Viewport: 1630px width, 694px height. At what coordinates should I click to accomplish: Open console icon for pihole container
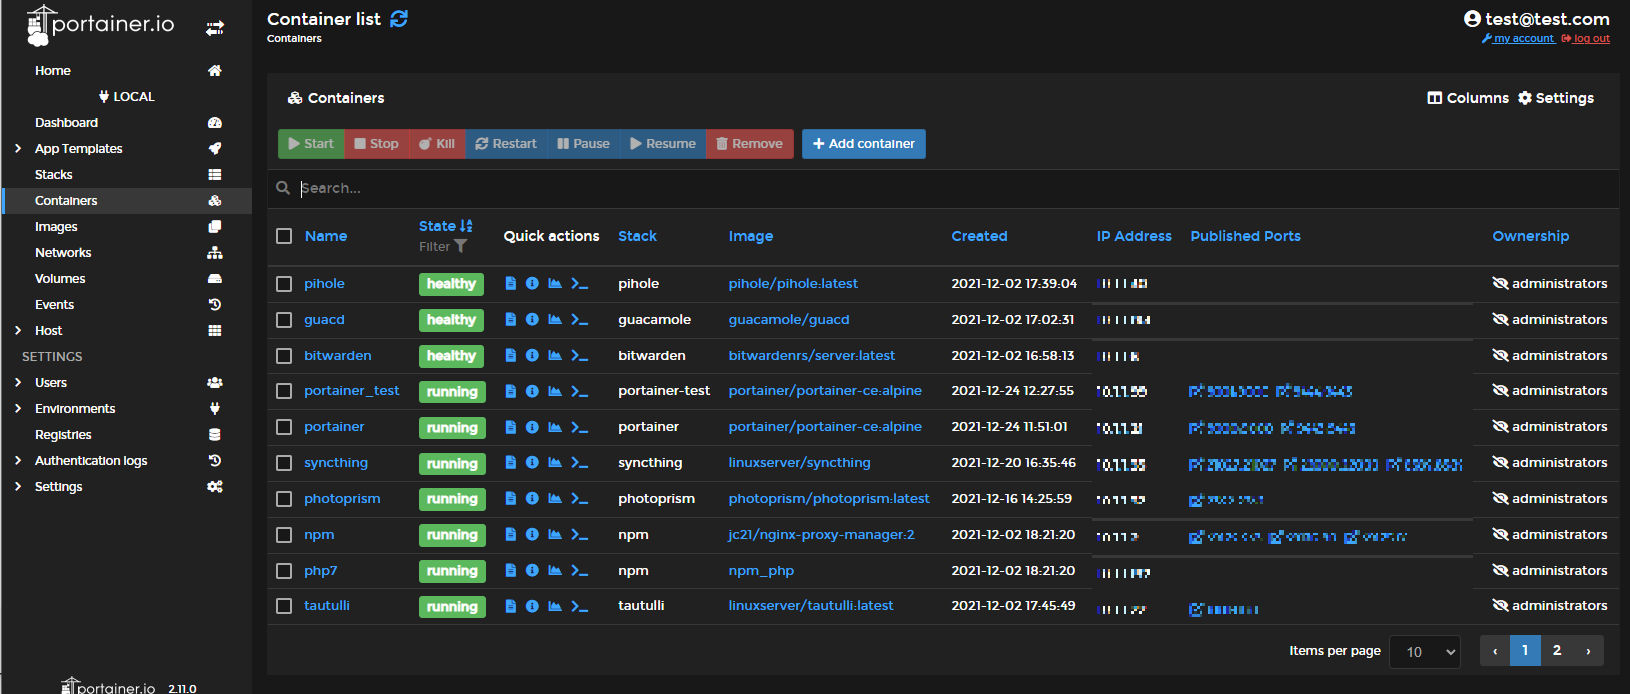point(579,284)
